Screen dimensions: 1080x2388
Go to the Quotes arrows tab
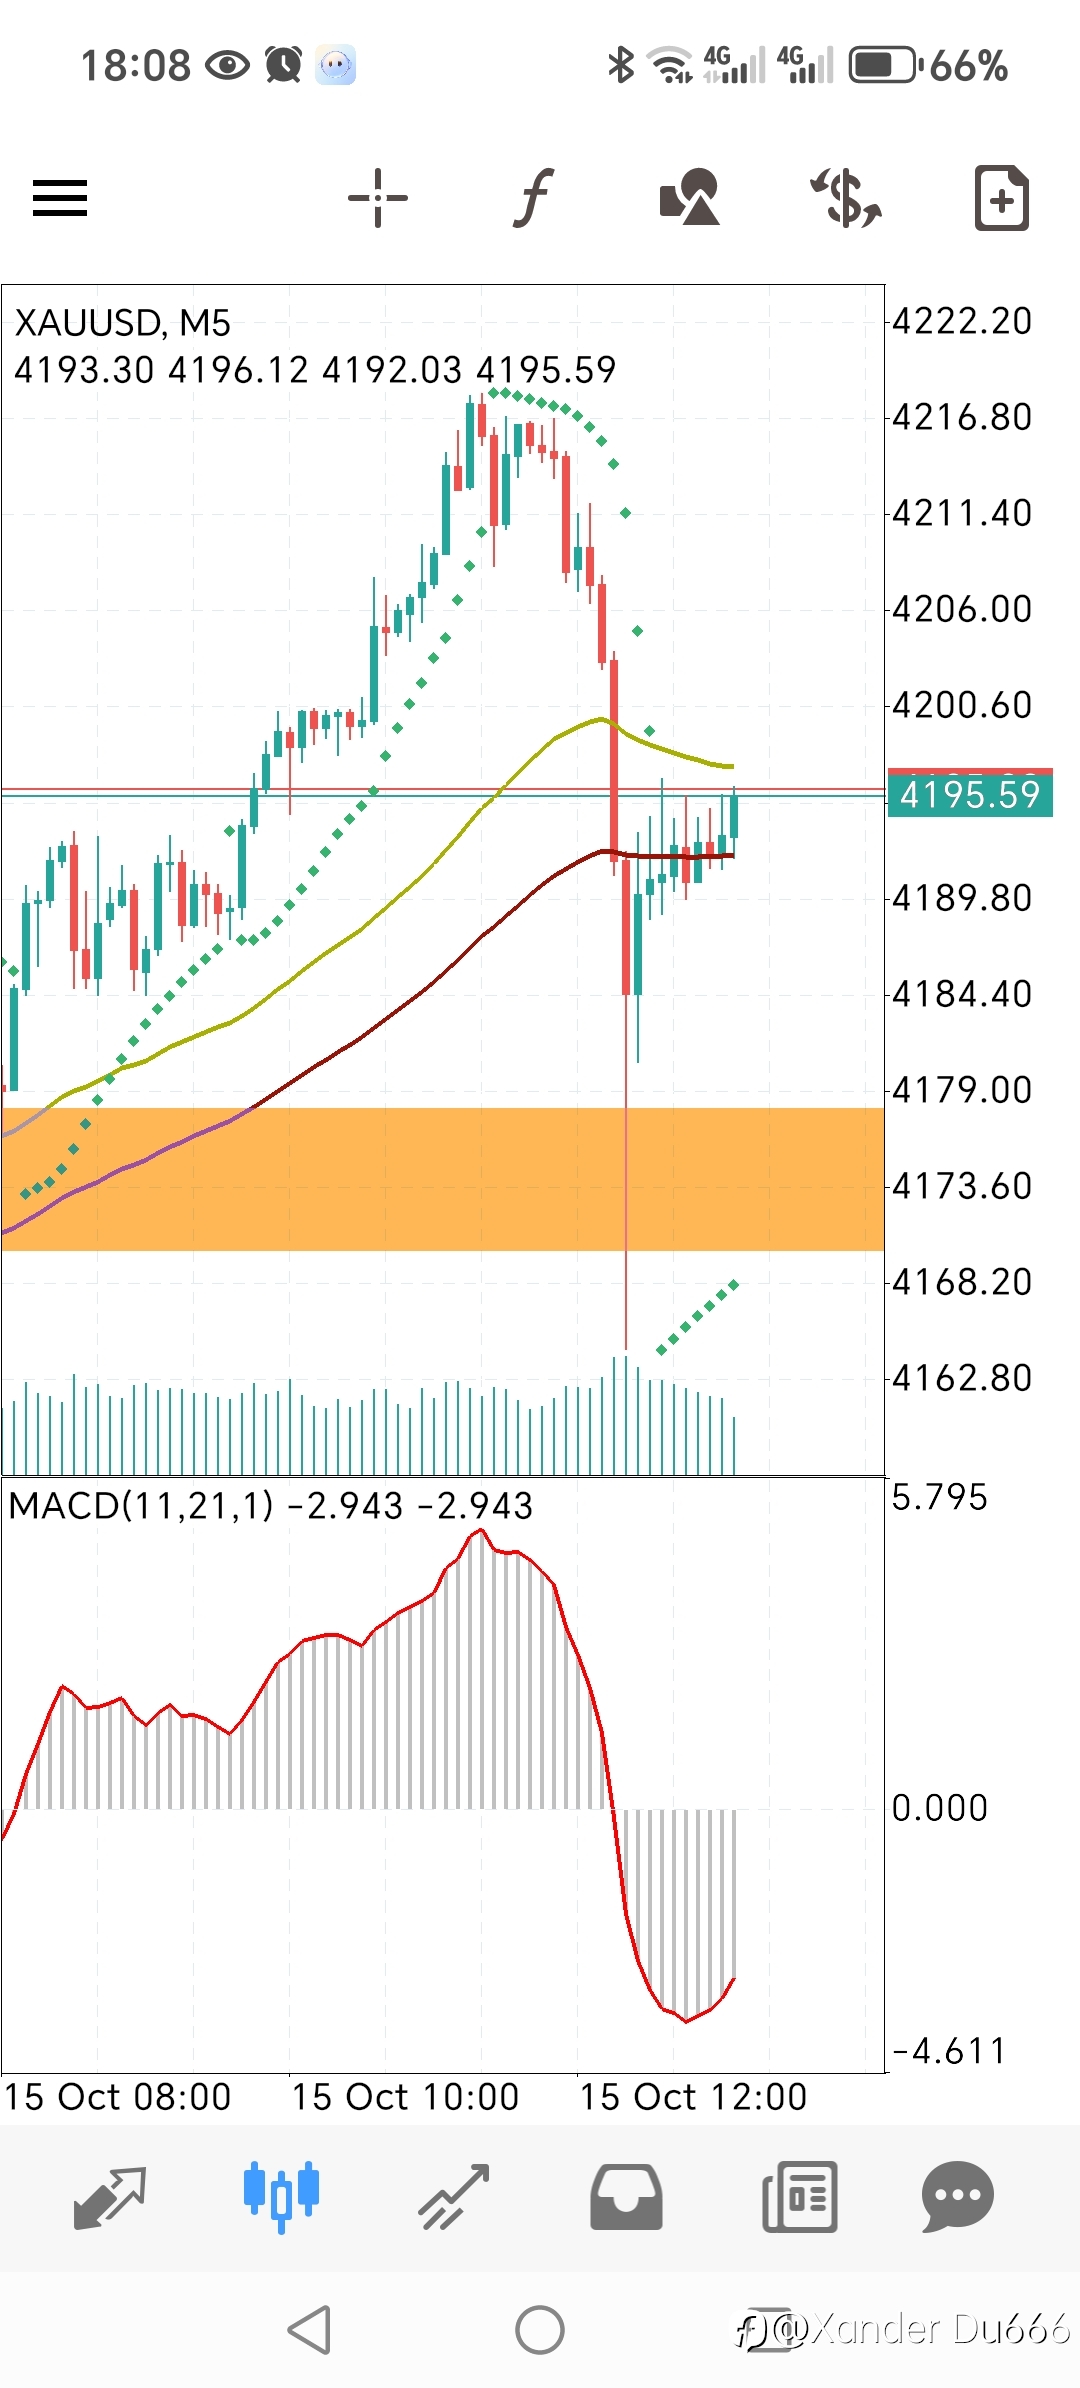(x=110, y=2198)
